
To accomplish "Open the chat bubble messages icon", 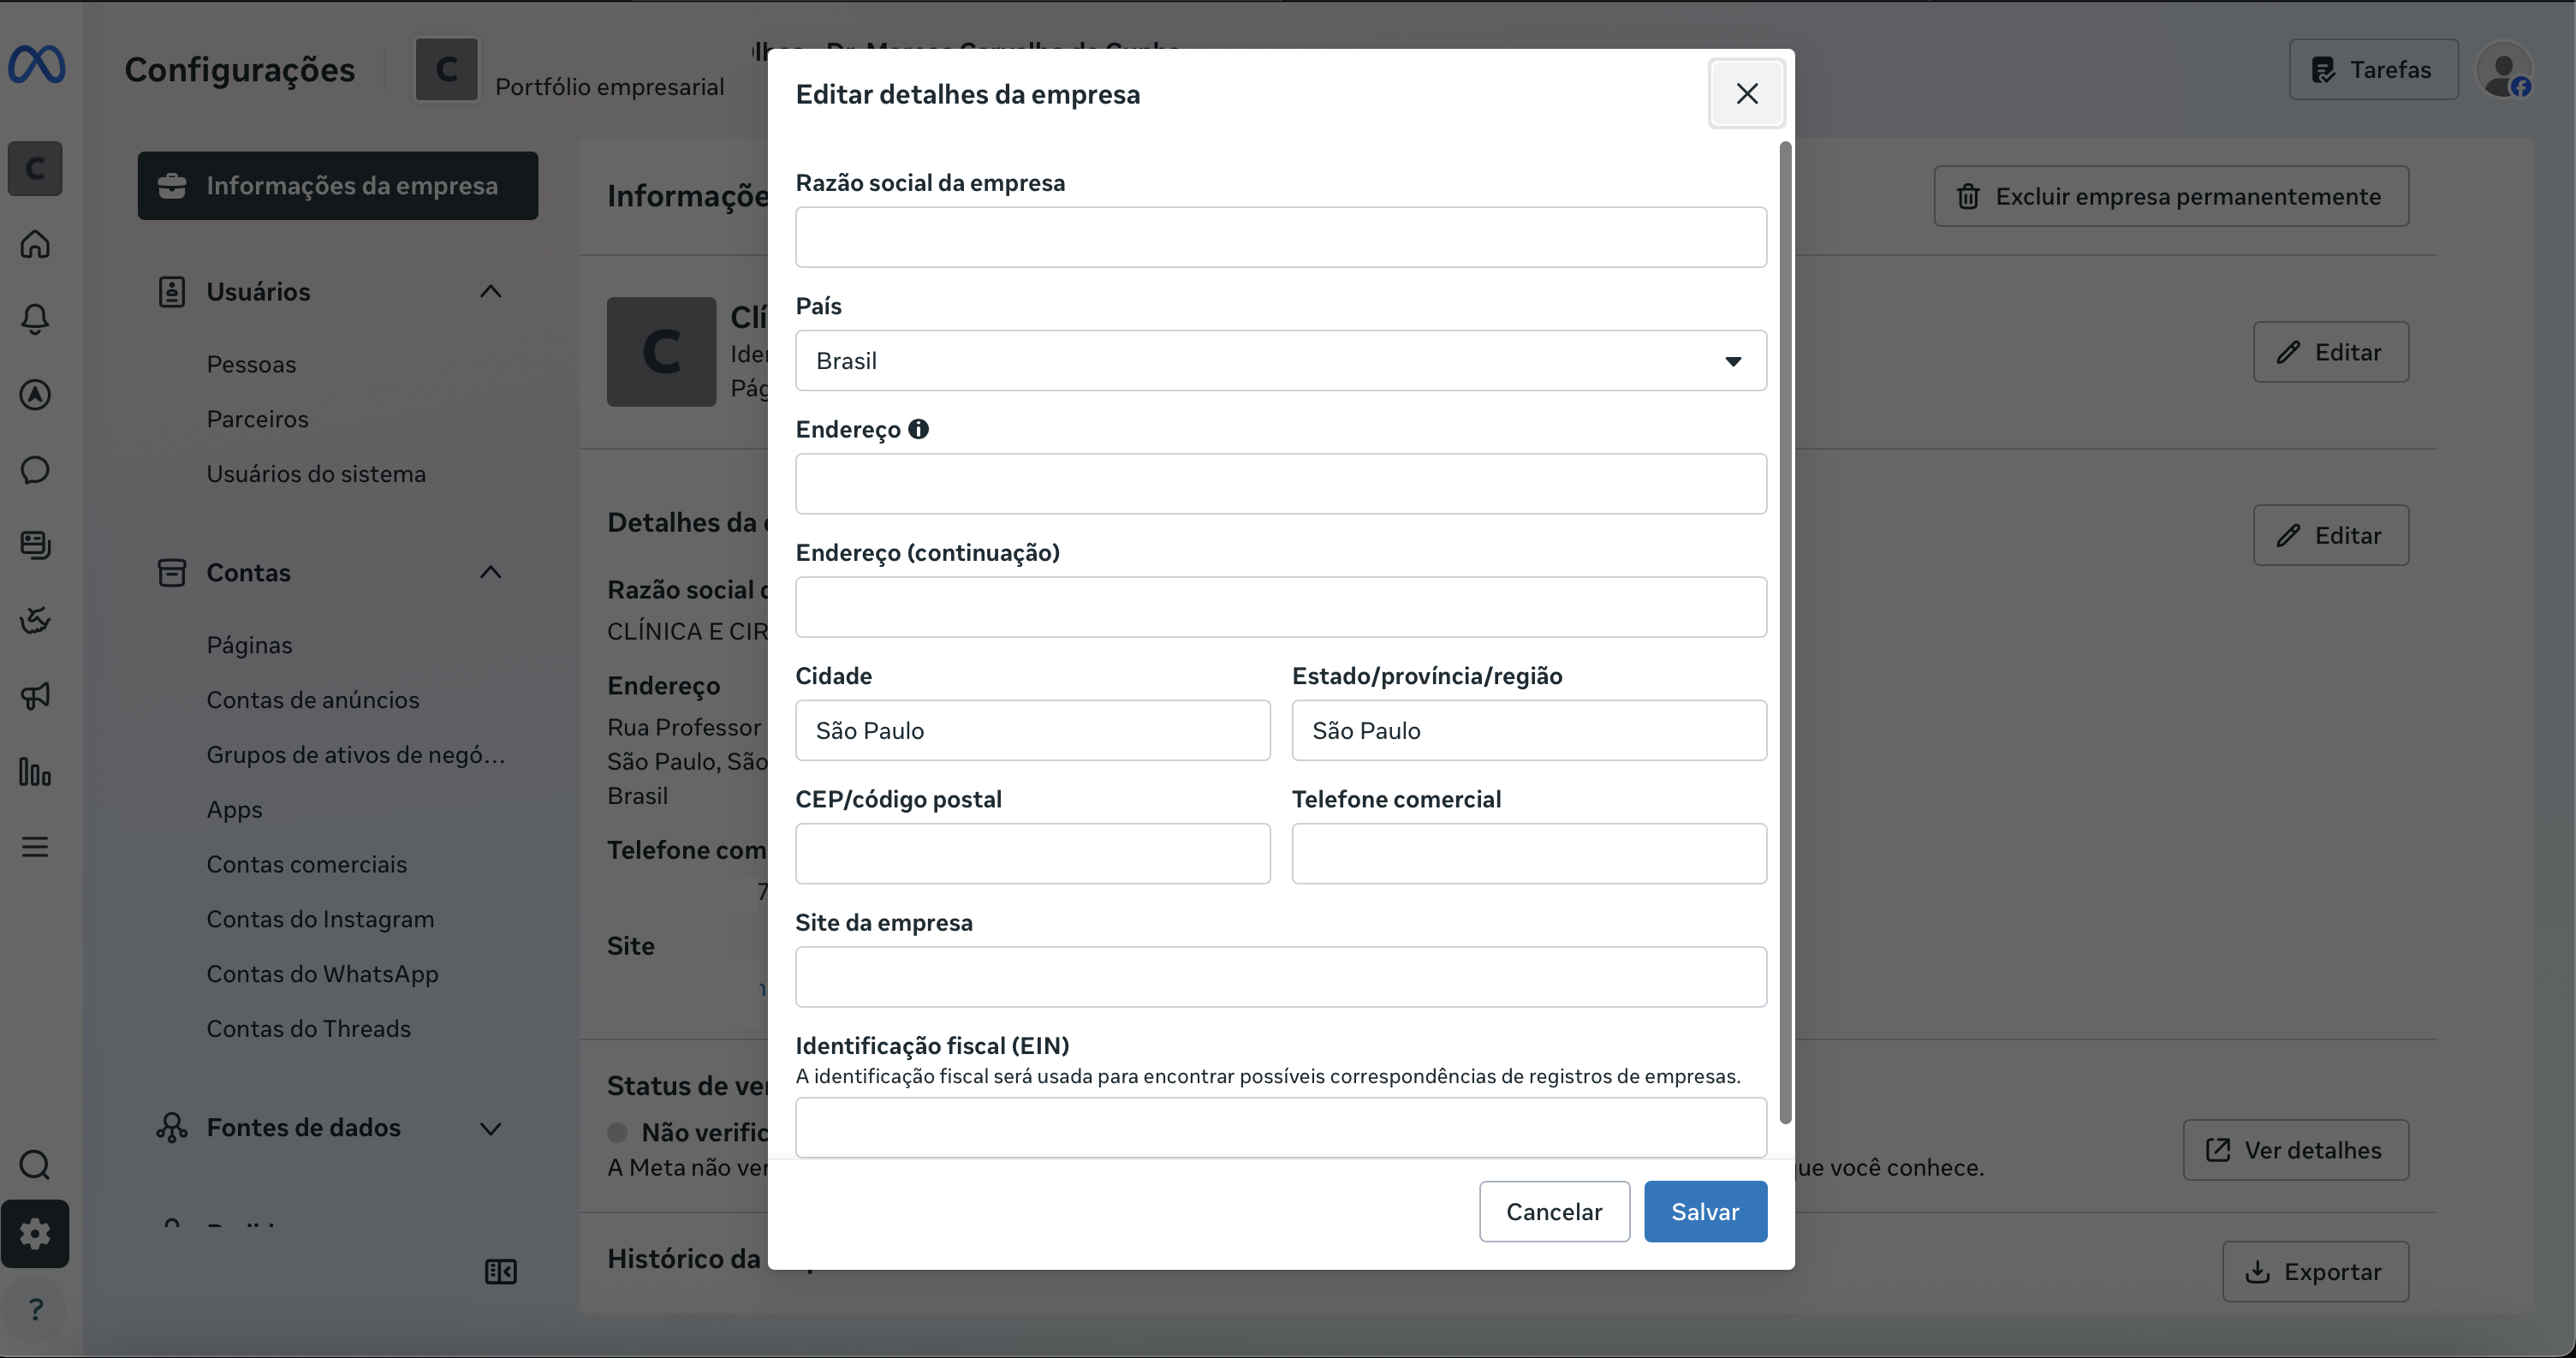I will (x=36, y=470).
